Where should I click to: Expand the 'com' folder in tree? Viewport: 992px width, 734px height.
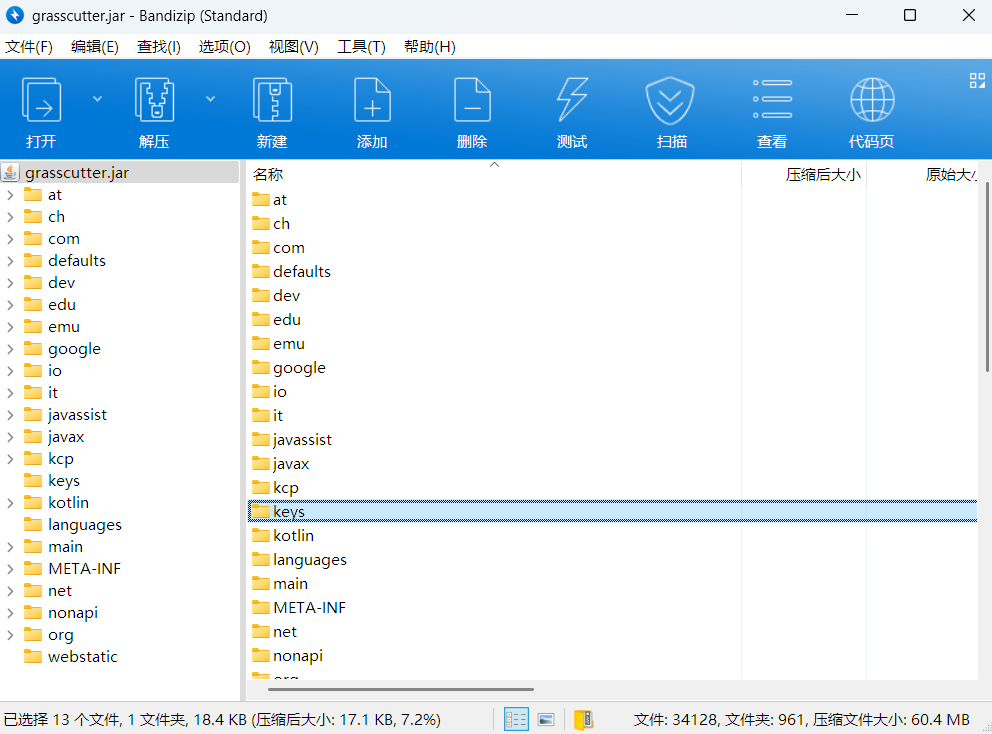click(10, 239)
